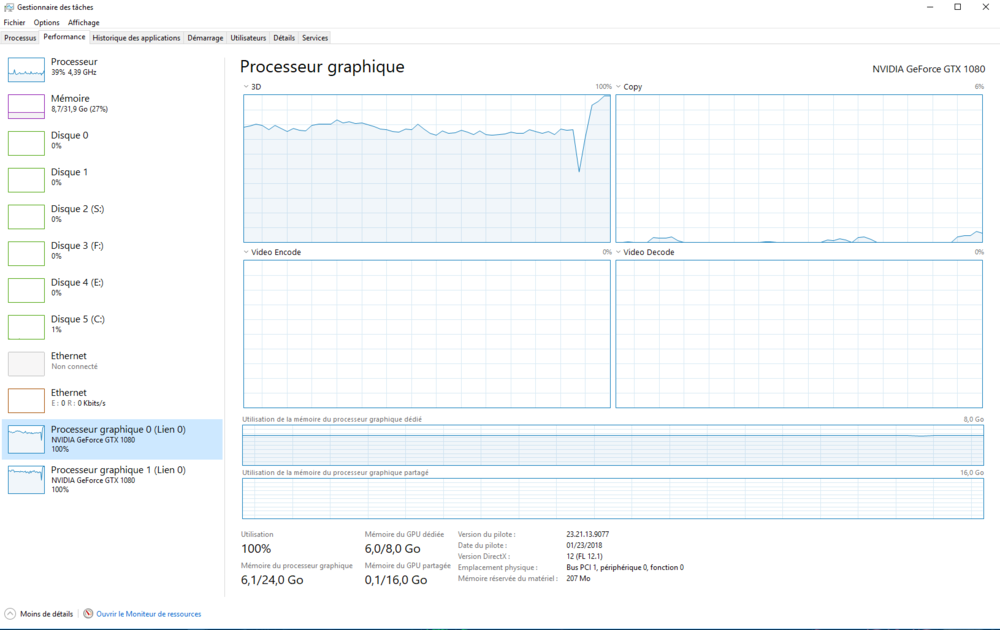
Task: Open the Démarrage tab
Action: 205,38
